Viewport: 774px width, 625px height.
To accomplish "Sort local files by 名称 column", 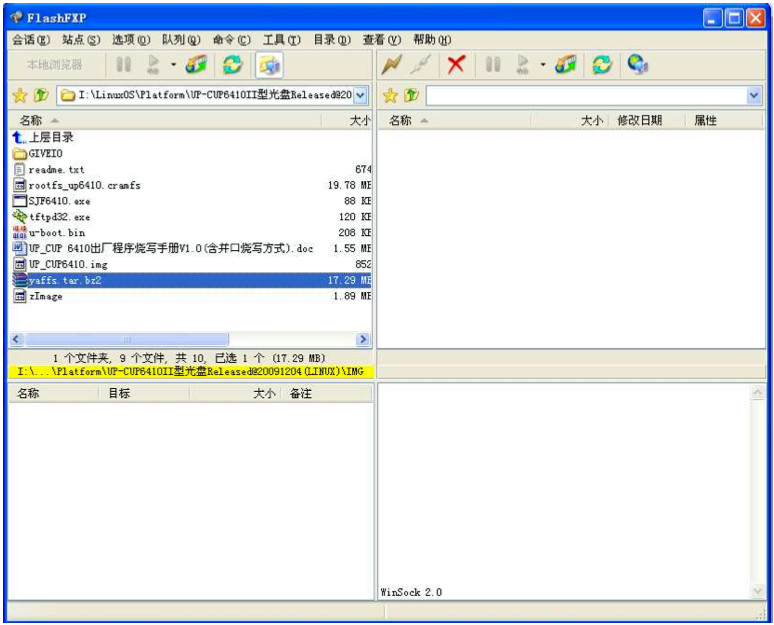I will point(165,120).
